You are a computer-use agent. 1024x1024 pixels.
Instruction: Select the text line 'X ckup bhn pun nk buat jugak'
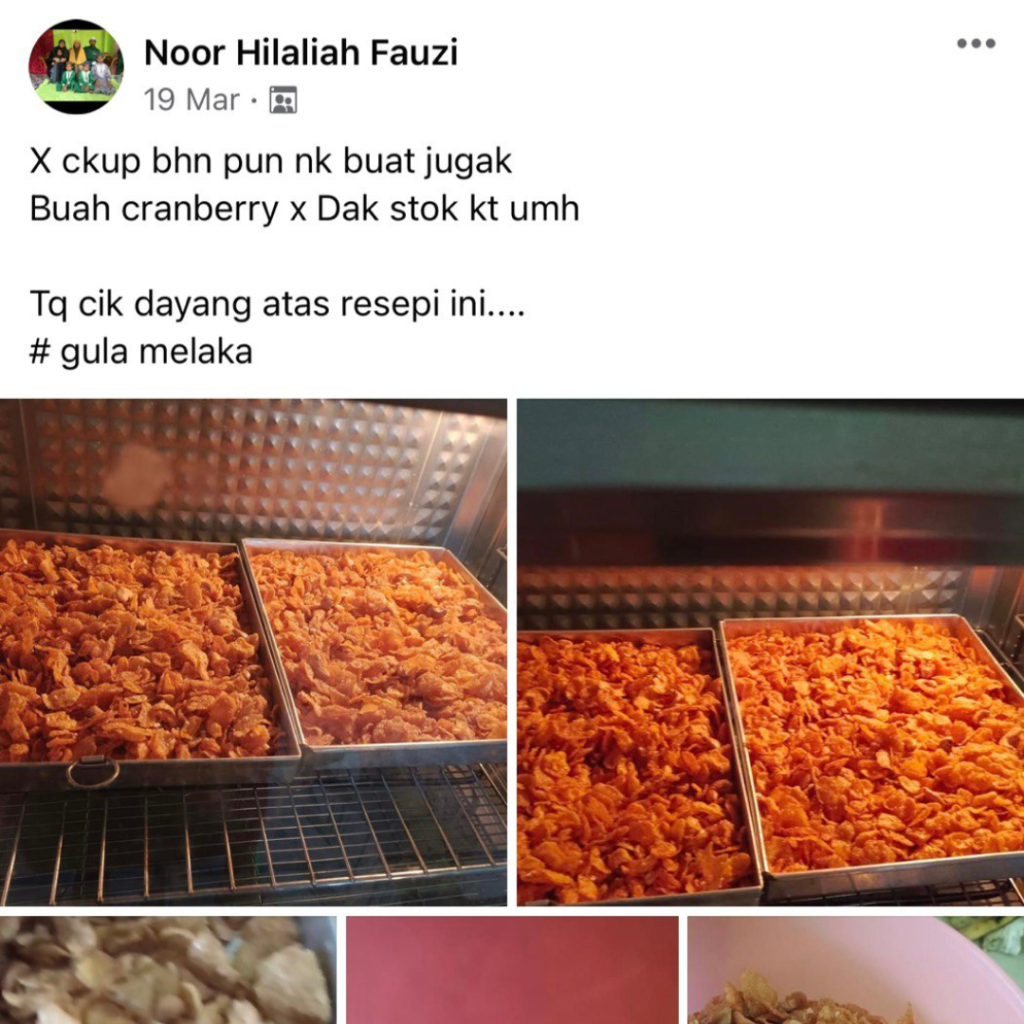270,161
